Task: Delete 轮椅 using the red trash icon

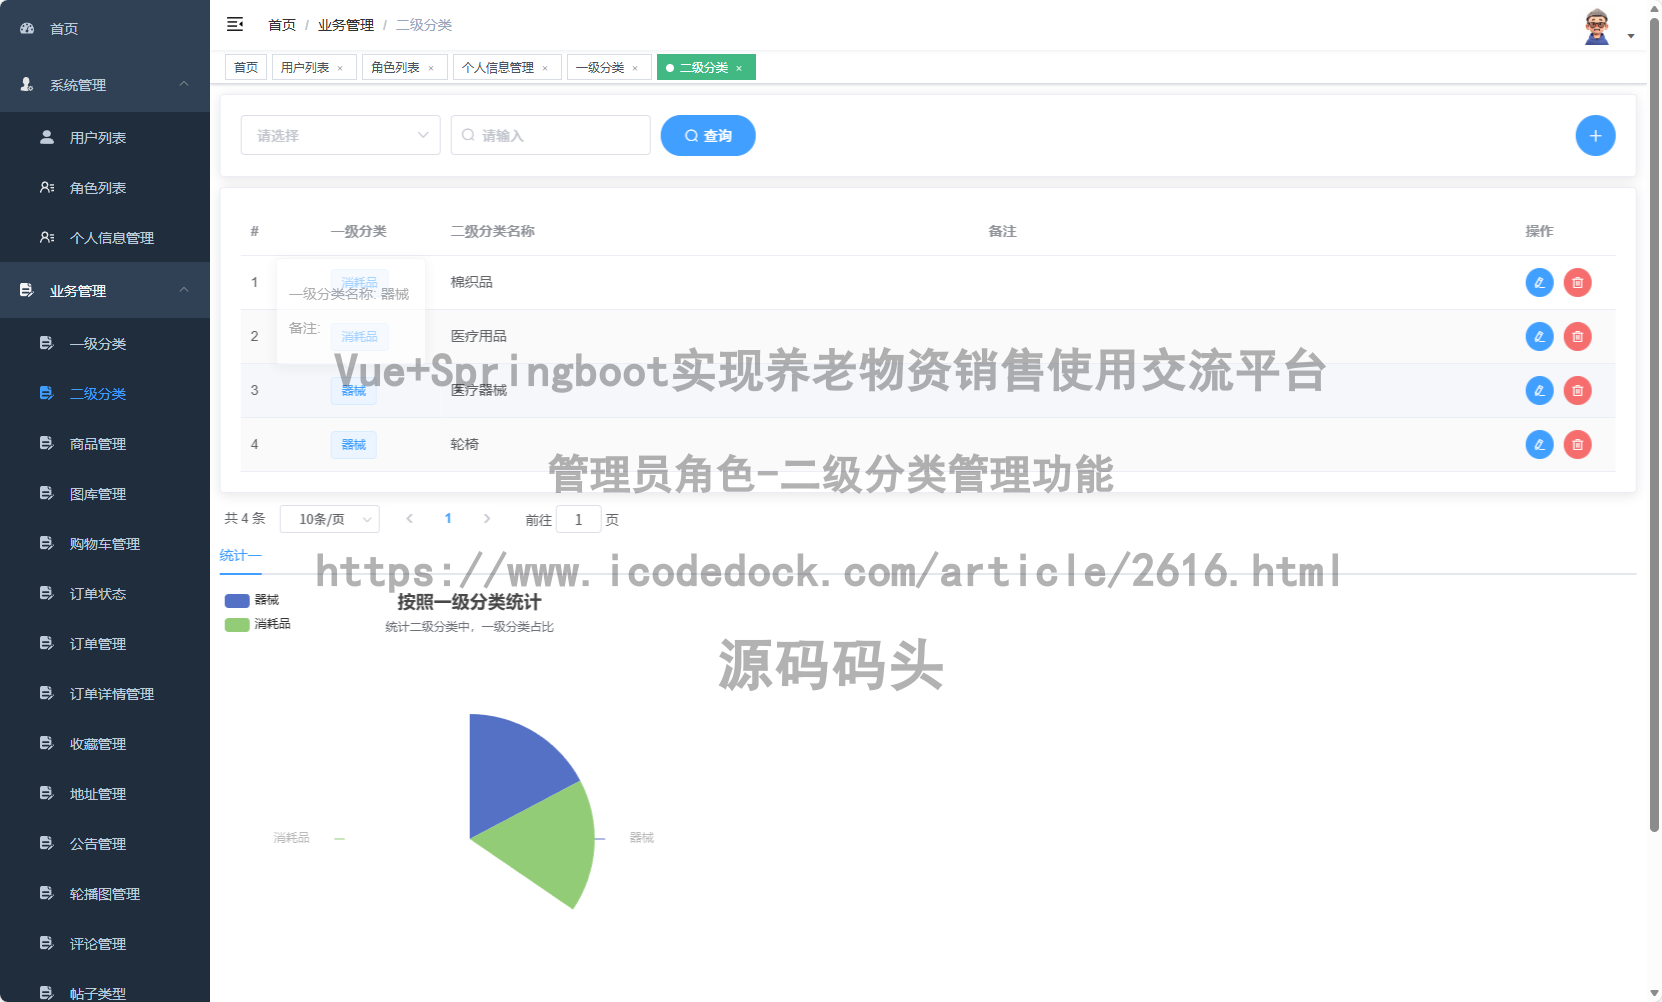Action: pyautogui.click(x=1578, y=444)
